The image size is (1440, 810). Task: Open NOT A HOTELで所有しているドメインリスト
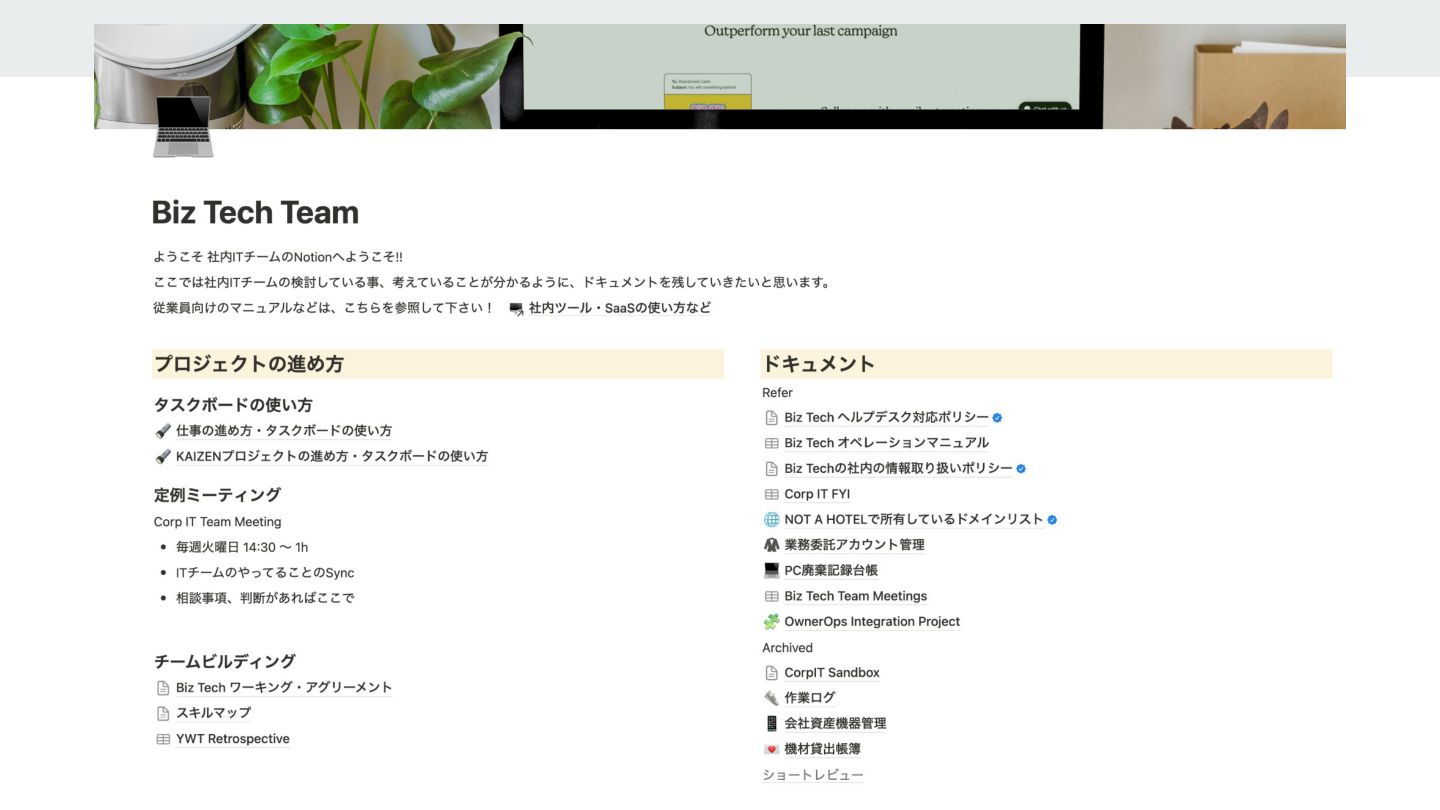click(914, 520)
